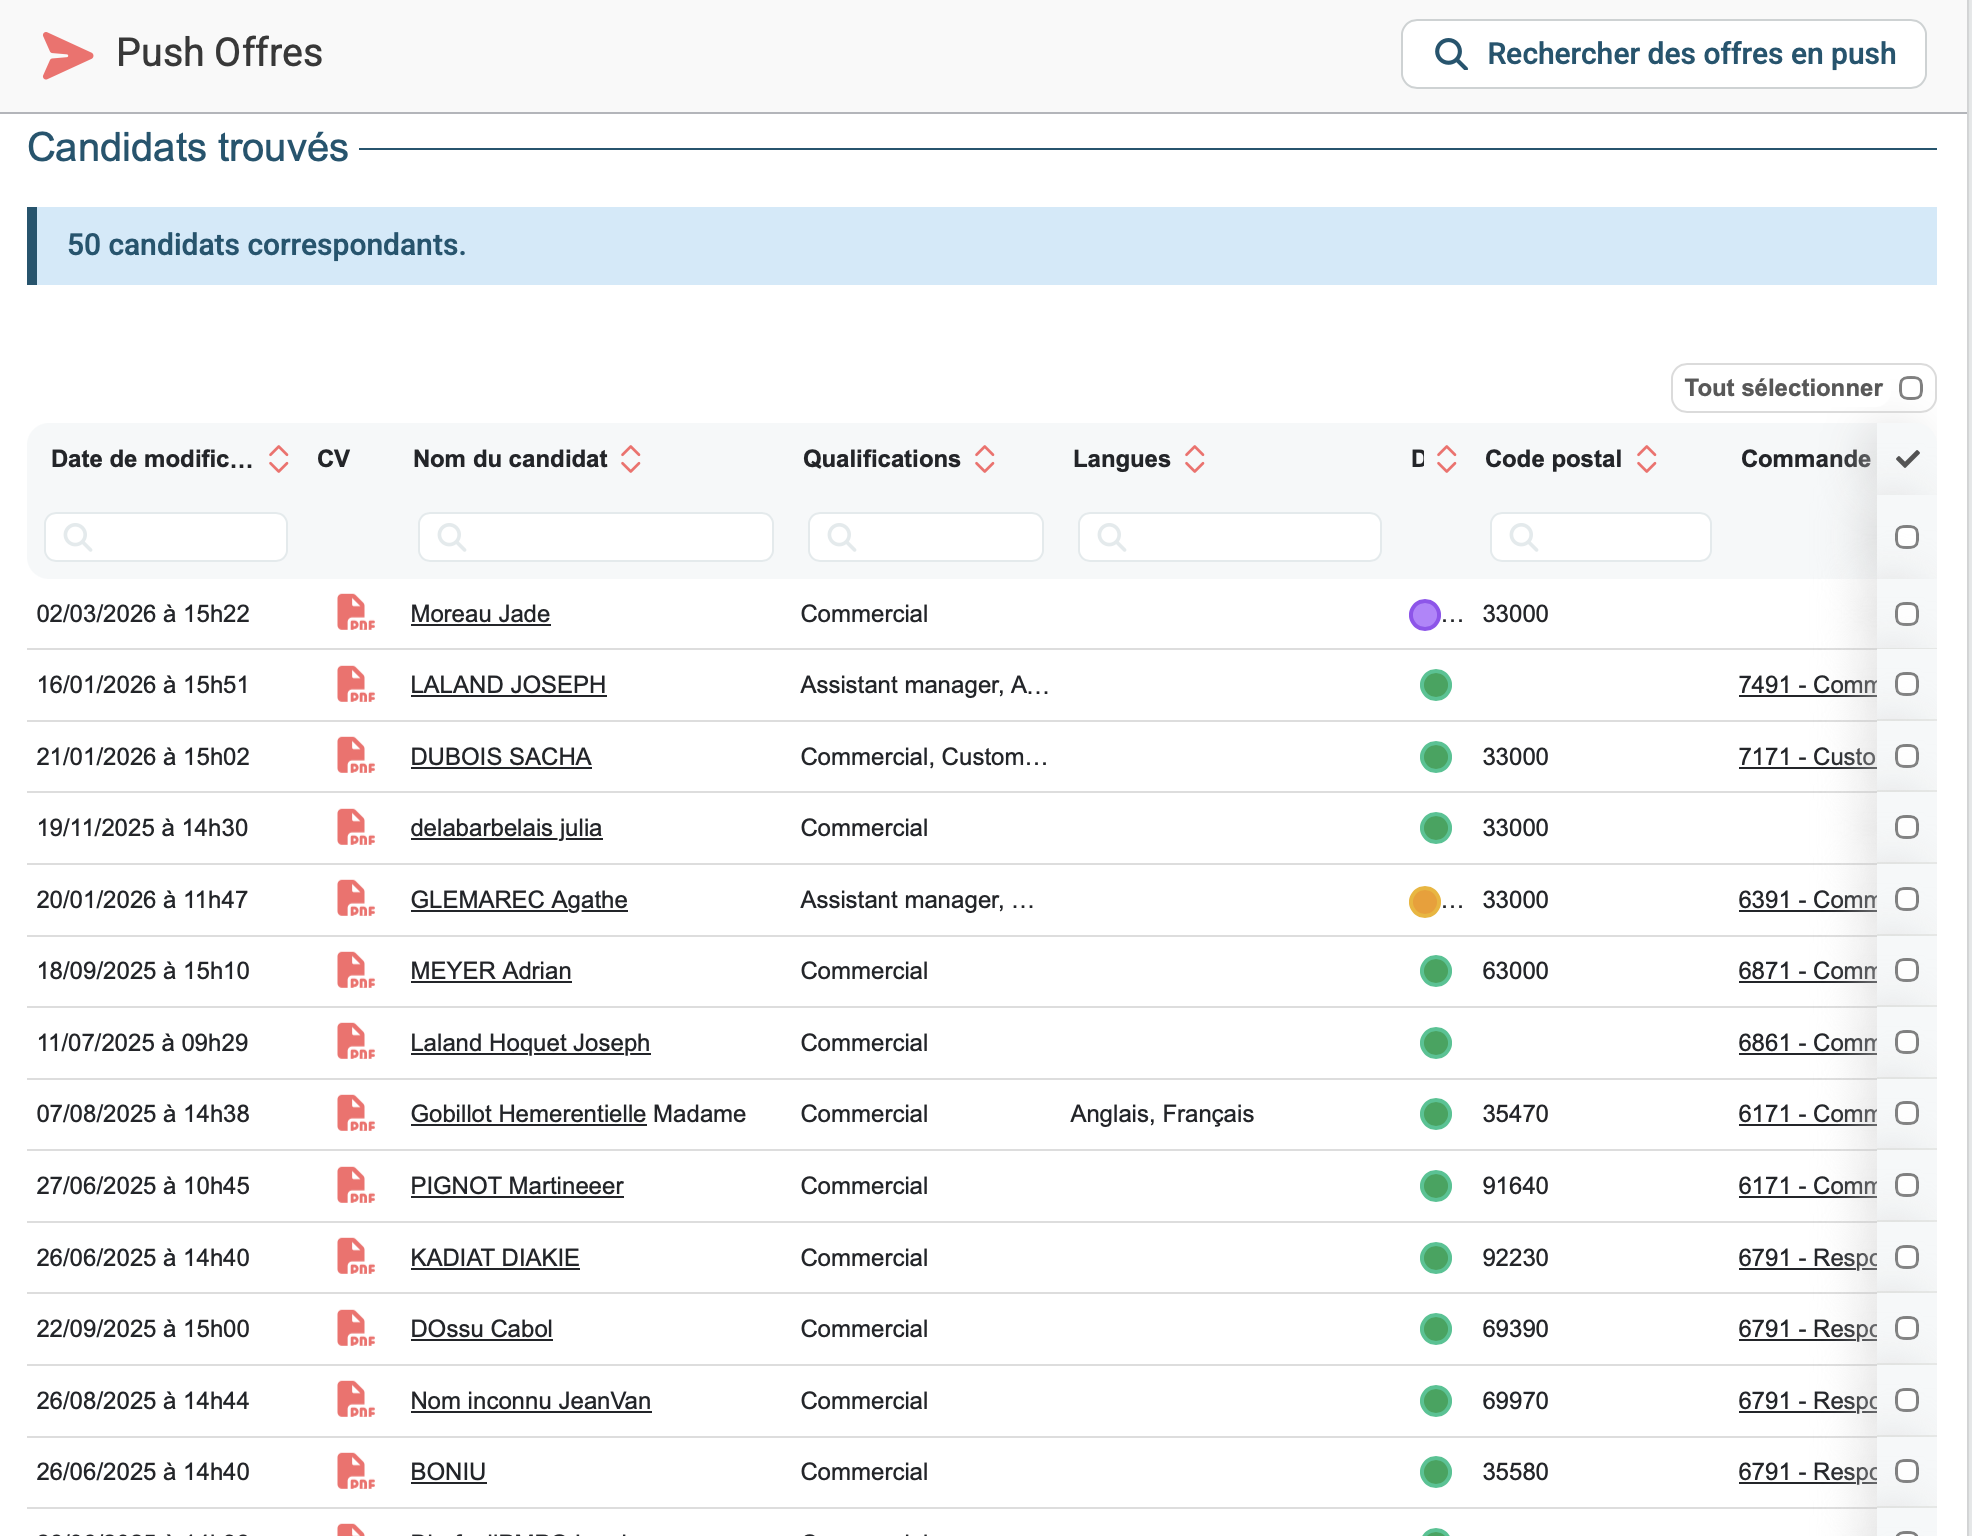1972x1536 pixels.
Task: Open DUBOIS SACHA's PDF CV icon
Action: tap(354, 756)
